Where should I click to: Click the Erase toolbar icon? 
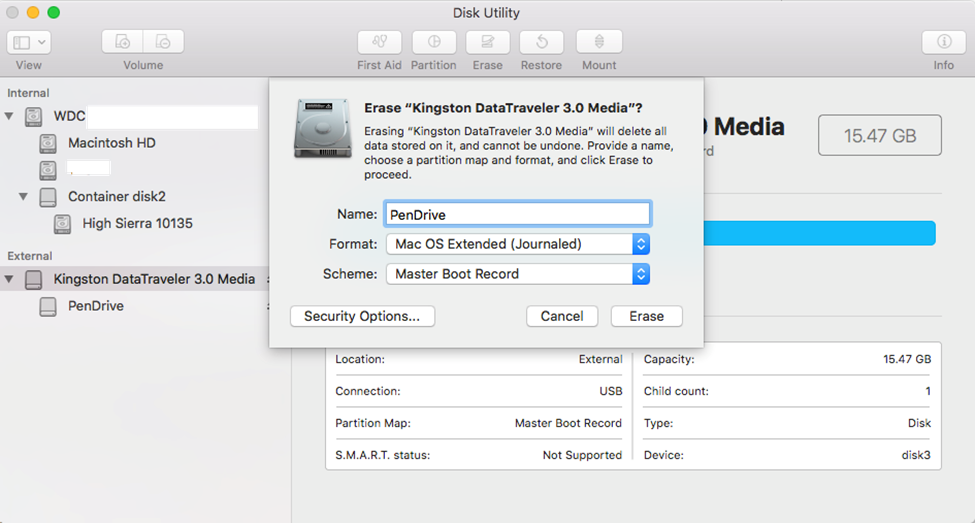[488, 42]
